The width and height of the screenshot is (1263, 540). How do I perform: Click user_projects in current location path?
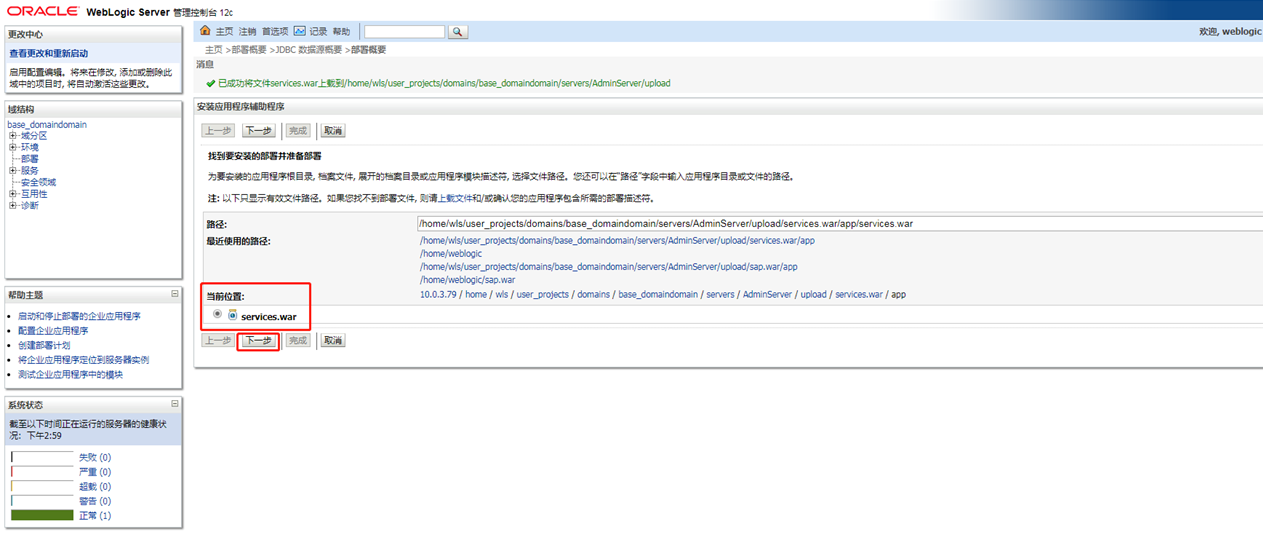[x=542, y=295]
